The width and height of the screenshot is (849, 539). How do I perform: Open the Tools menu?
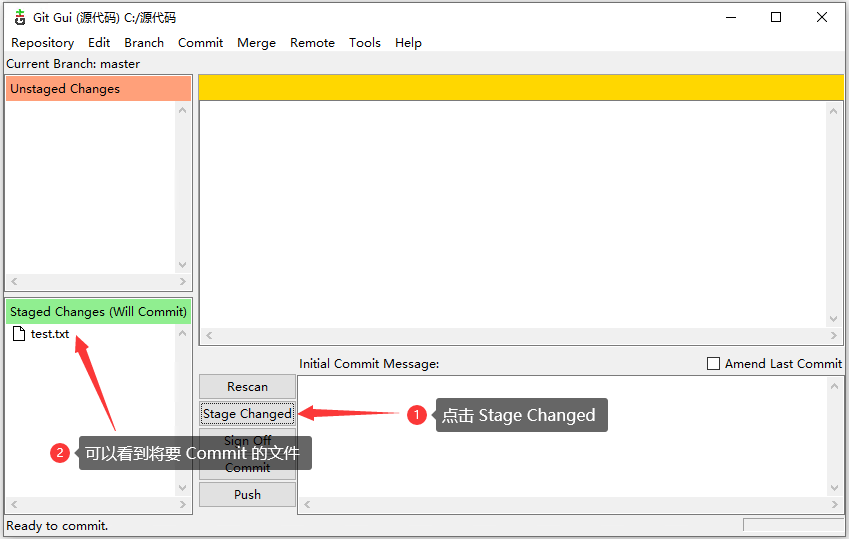[x=365, y=43]
